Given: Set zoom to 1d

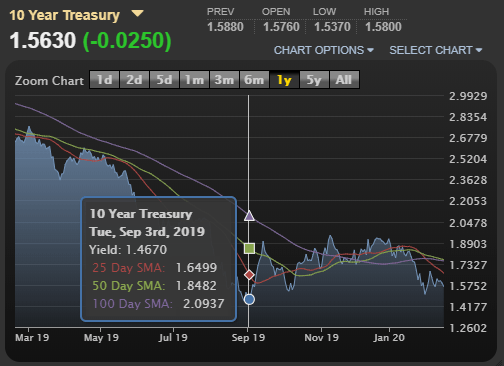Looking at the screenshot, I should (104, 80).
